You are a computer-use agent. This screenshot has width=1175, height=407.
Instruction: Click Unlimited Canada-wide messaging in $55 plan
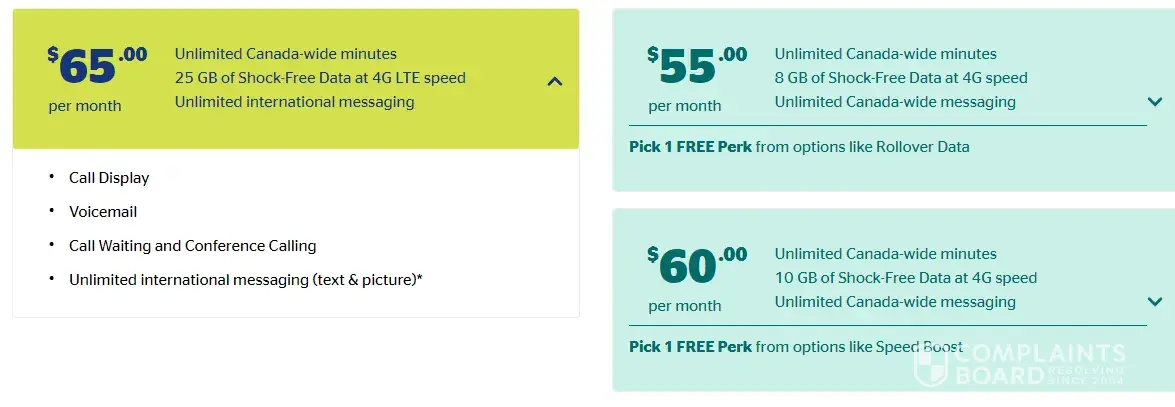895,102
